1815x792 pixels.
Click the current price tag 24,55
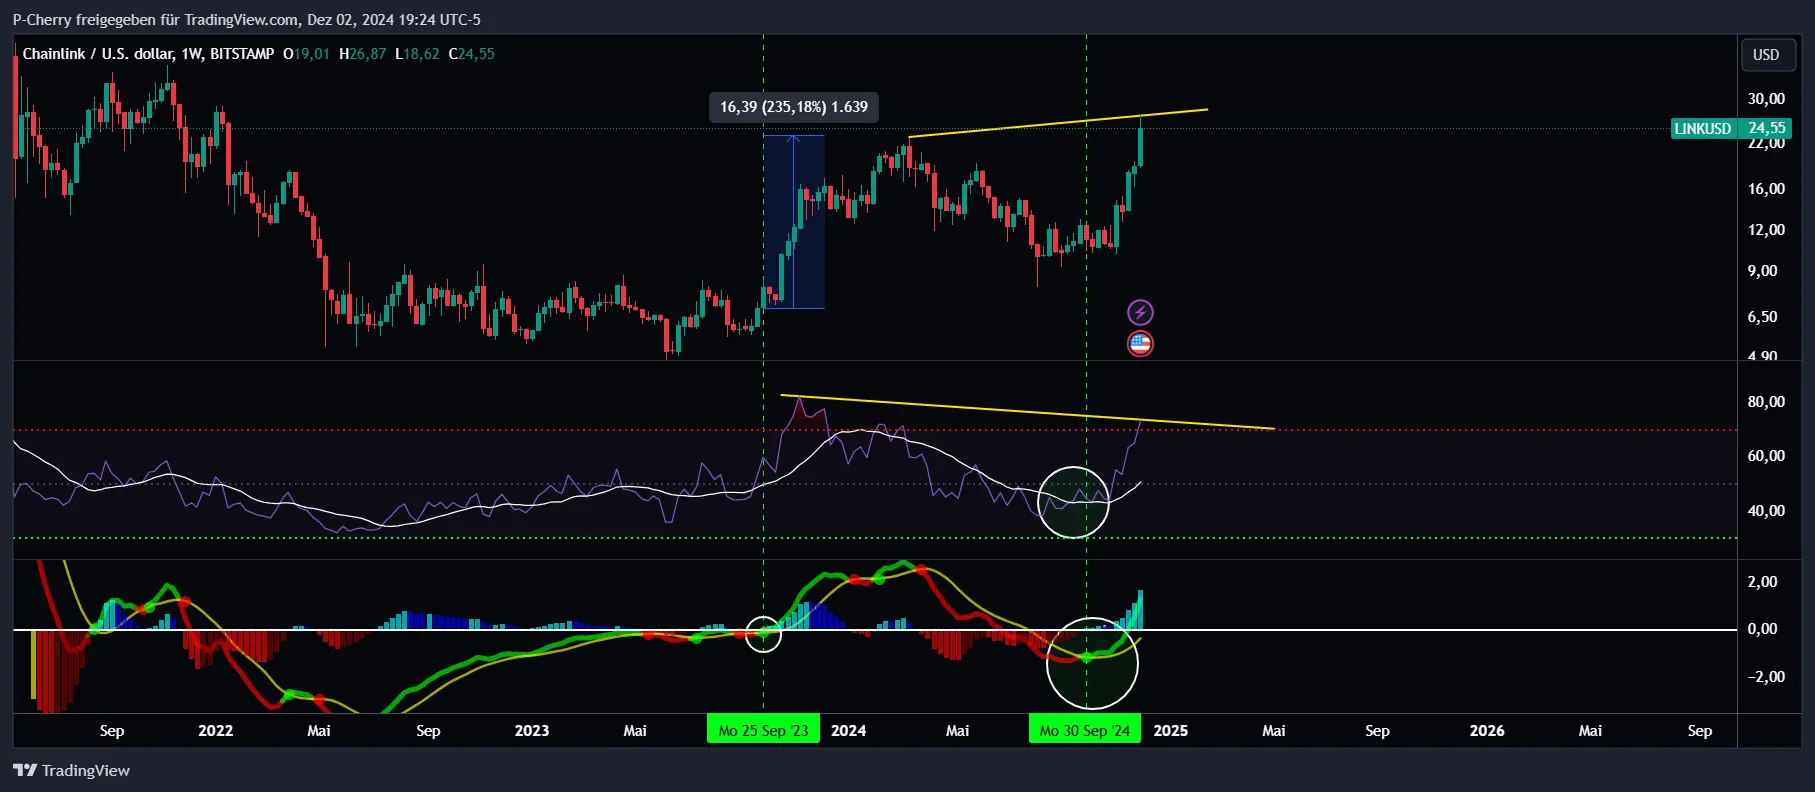tap(1766, 128)
